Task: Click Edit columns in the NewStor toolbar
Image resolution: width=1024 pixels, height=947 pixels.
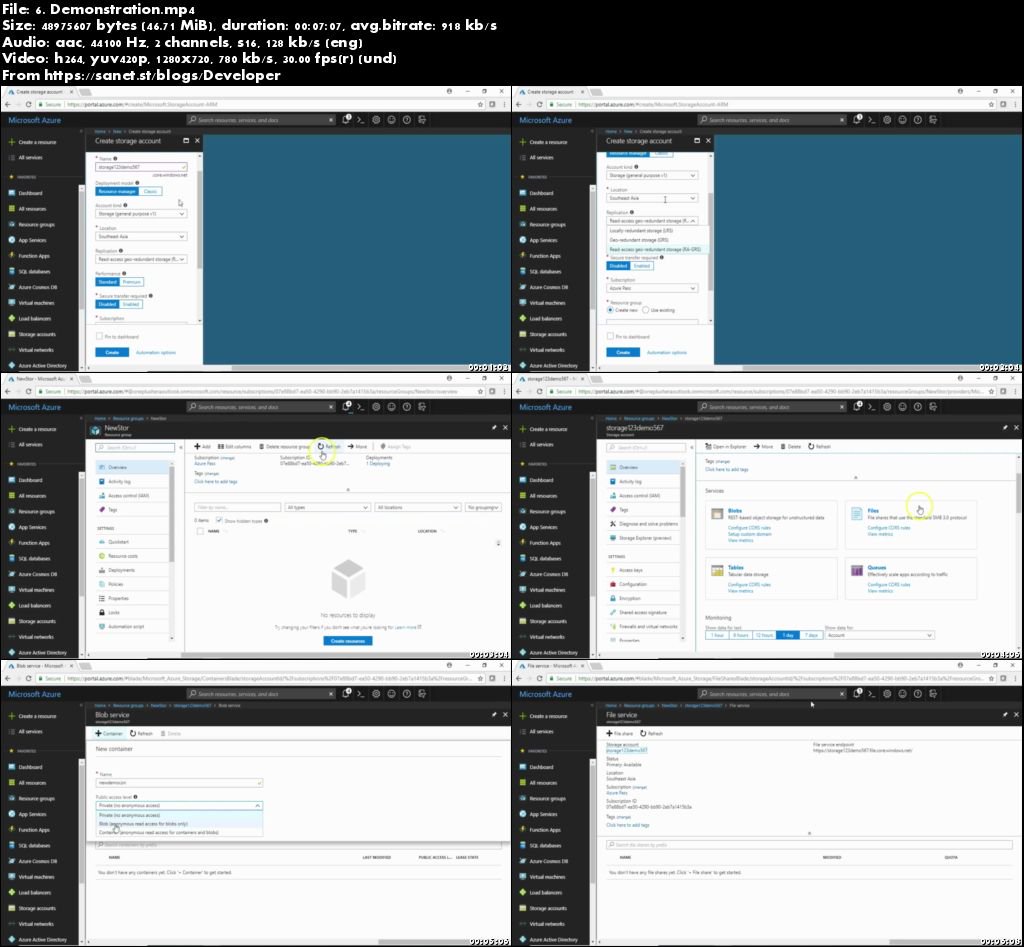Action: click(x=234, y=447)
